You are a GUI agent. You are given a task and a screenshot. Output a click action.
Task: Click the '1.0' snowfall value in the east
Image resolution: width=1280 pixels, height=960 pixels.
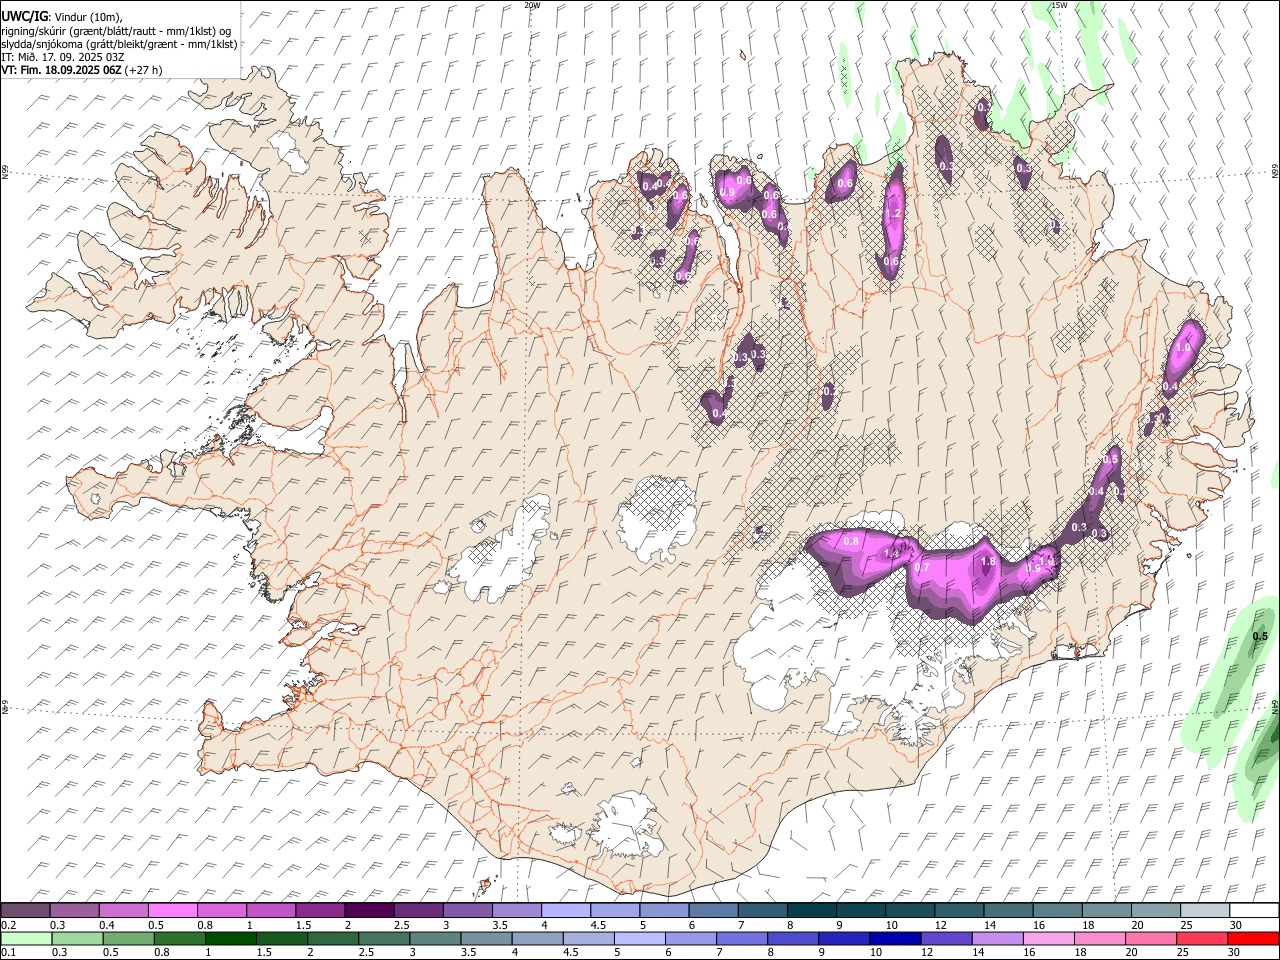point(1184,347)
